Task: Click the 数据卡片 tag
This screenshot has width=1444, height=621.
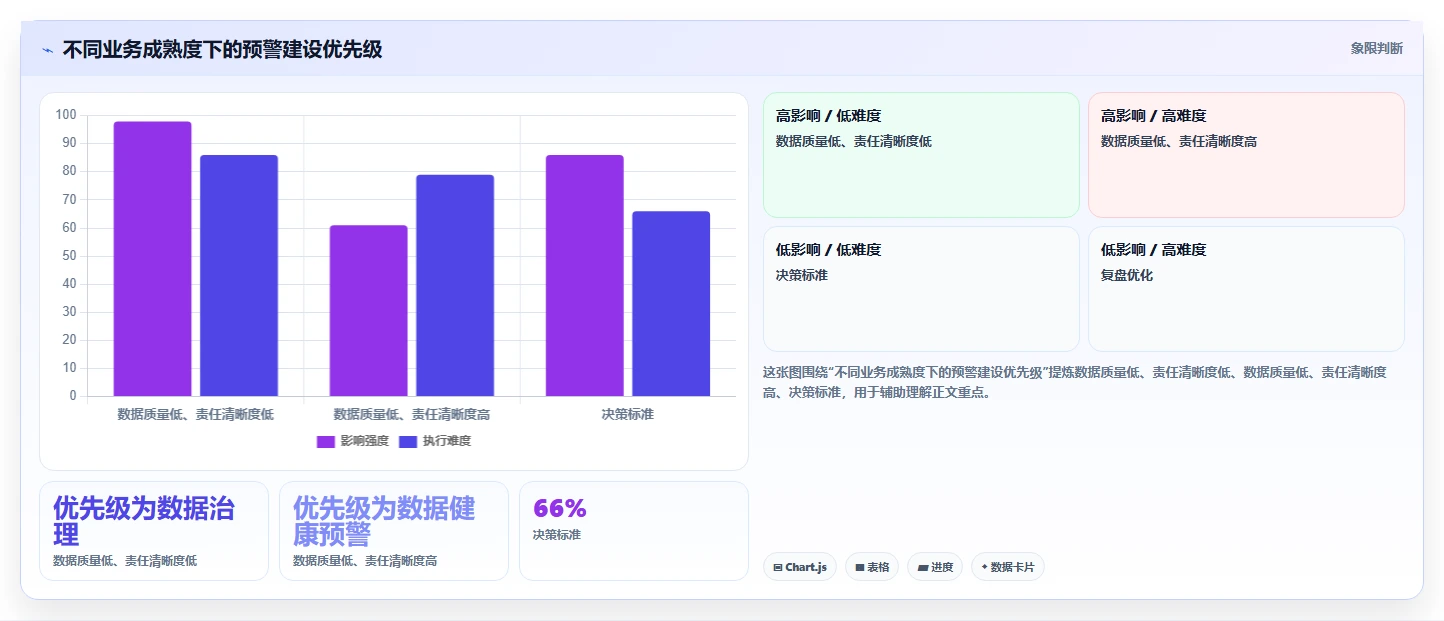Action: [x=1008, y=567]
